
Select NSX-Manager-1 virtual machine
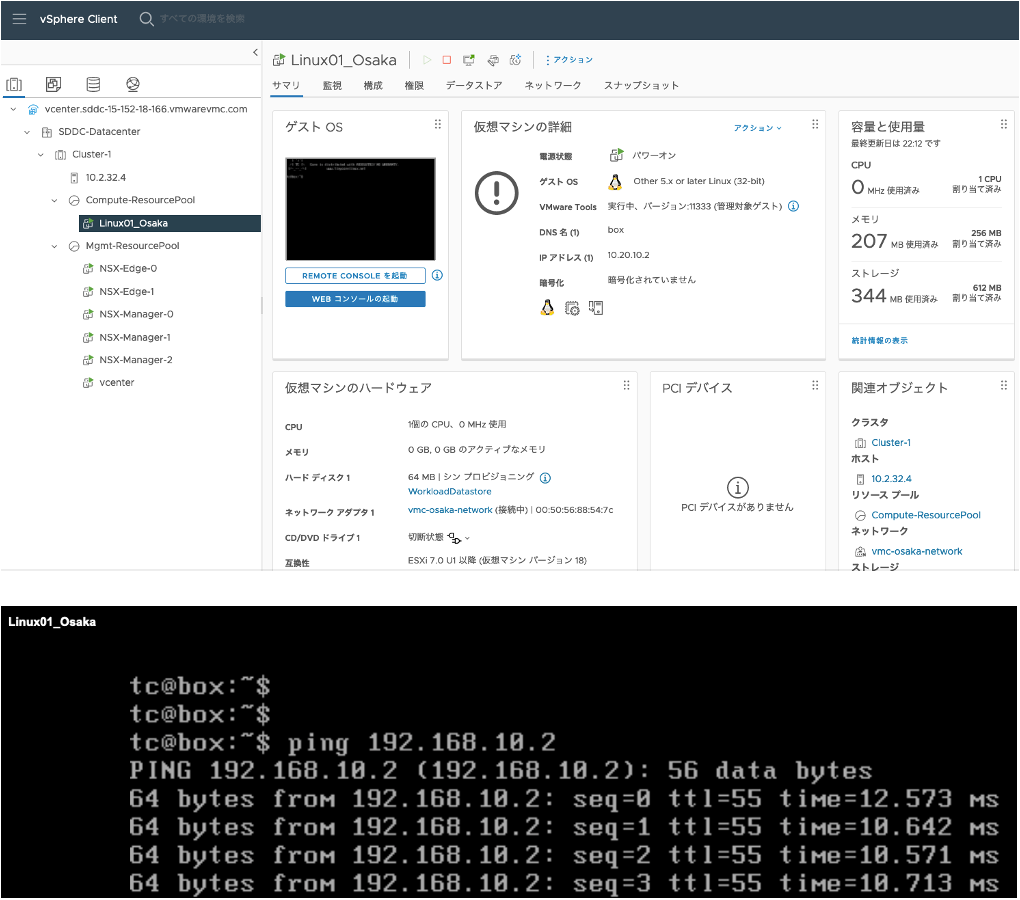135,338
